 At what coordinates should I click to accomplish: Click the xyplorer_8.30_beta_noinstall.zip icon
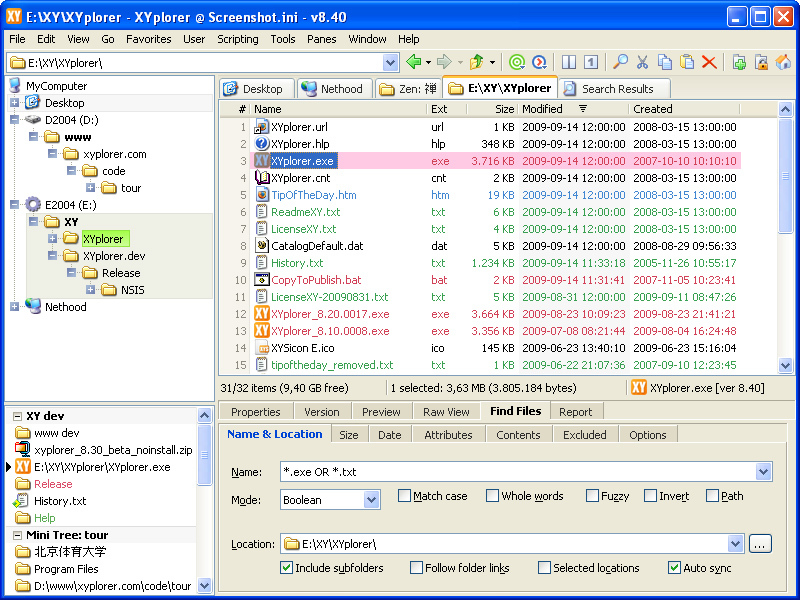[x=22, y=449]
